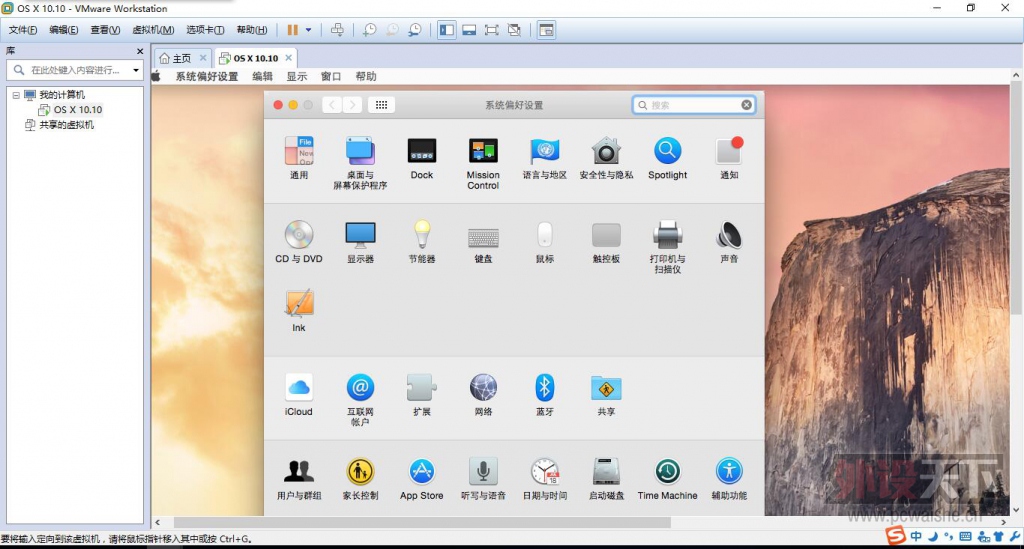Viewport: 1024px width, 549px height.
Task: Open the 系统偏好设置 menu
Action: pos(206,76)
